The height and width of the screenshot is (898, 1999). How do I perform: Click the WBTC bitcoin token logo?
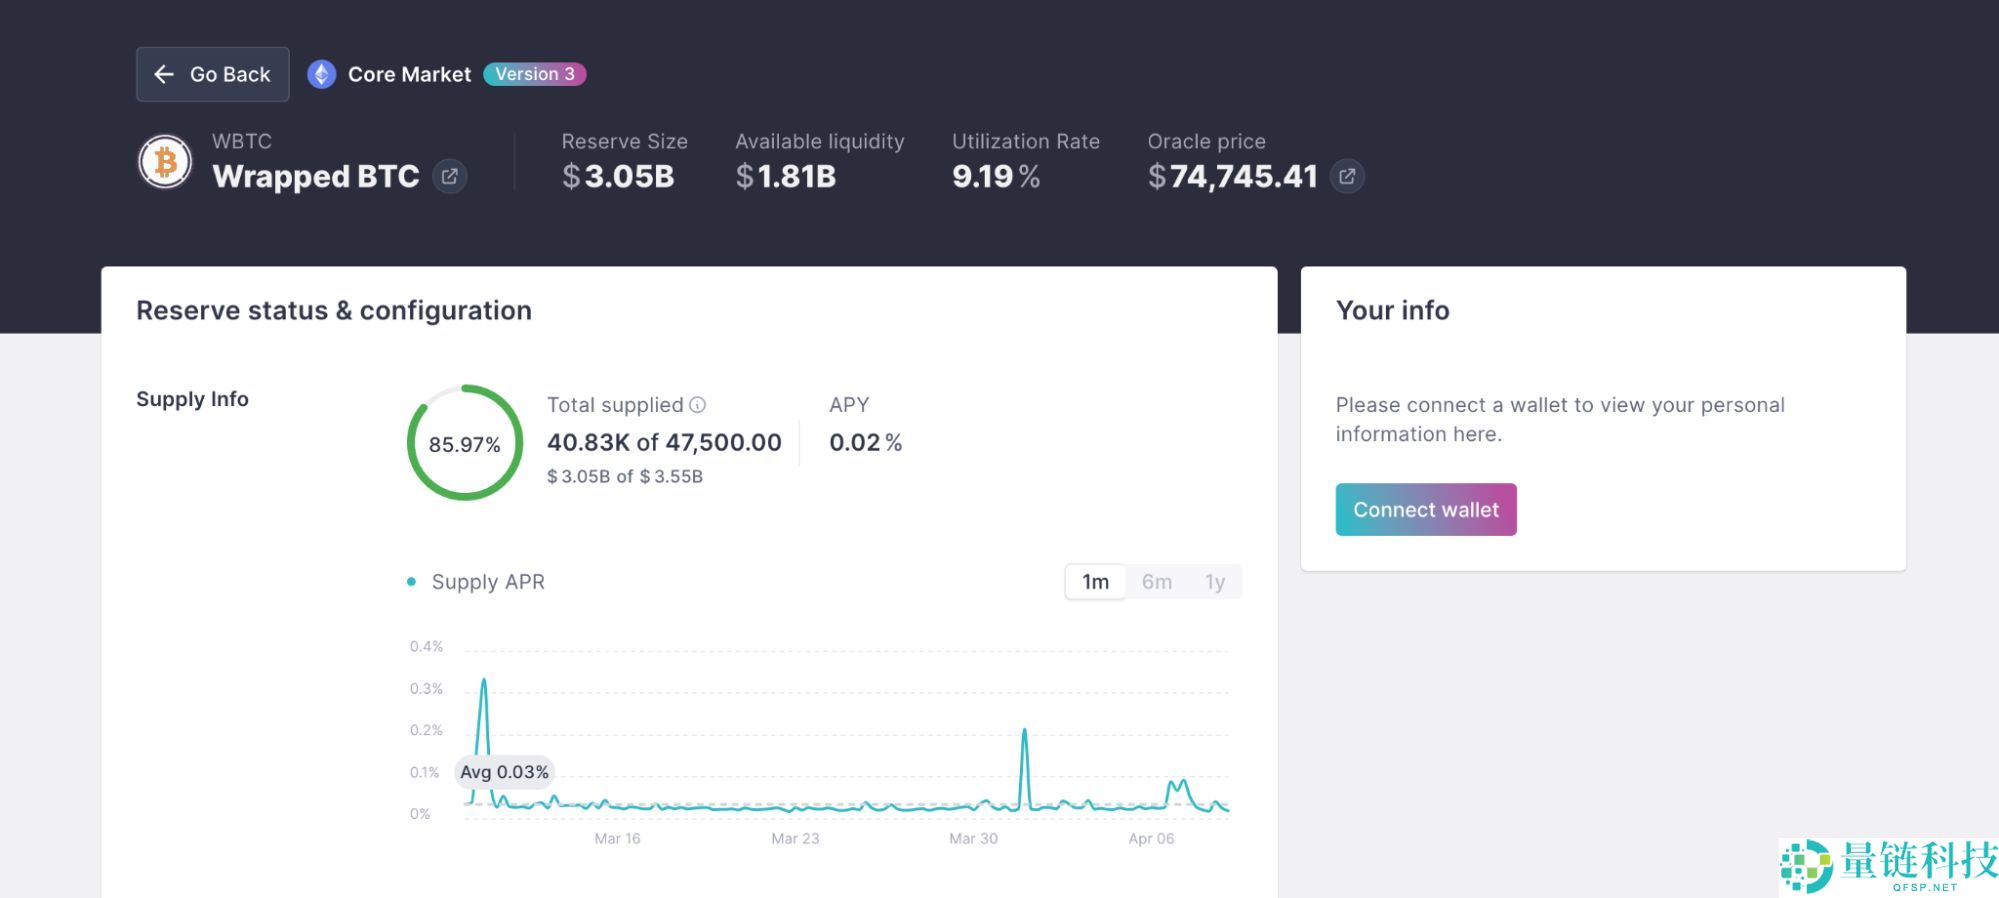click(x=165, y=162)
